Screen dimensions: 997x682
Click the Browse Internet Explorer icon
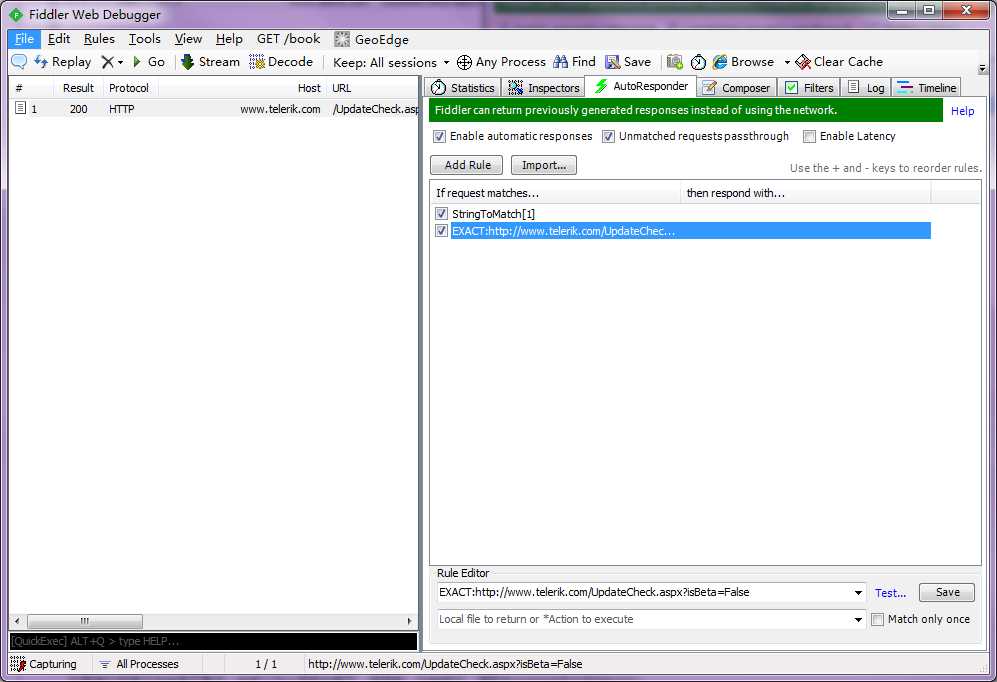tap(720, 62)
